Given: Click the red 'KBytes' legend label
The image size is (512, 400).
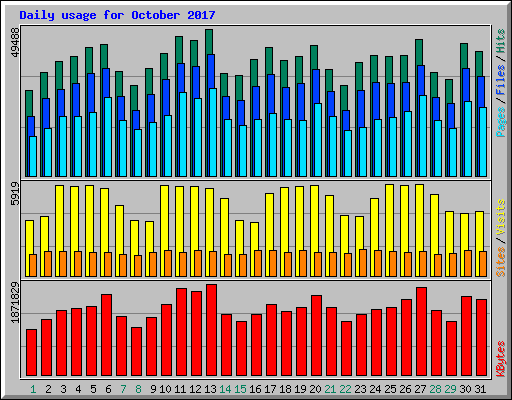Looking at the screenshot, I should [x=501, y=359].
